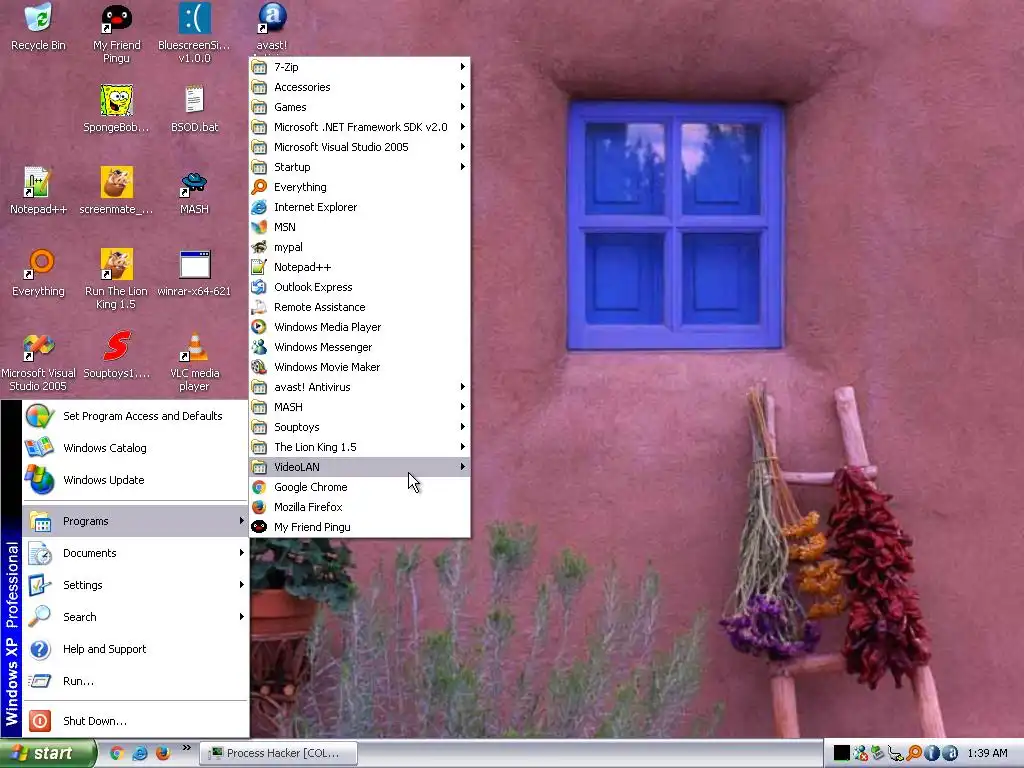Select the winrar-x64-621 installer icon
This screenshot has width=1024, height=768.
194,272
